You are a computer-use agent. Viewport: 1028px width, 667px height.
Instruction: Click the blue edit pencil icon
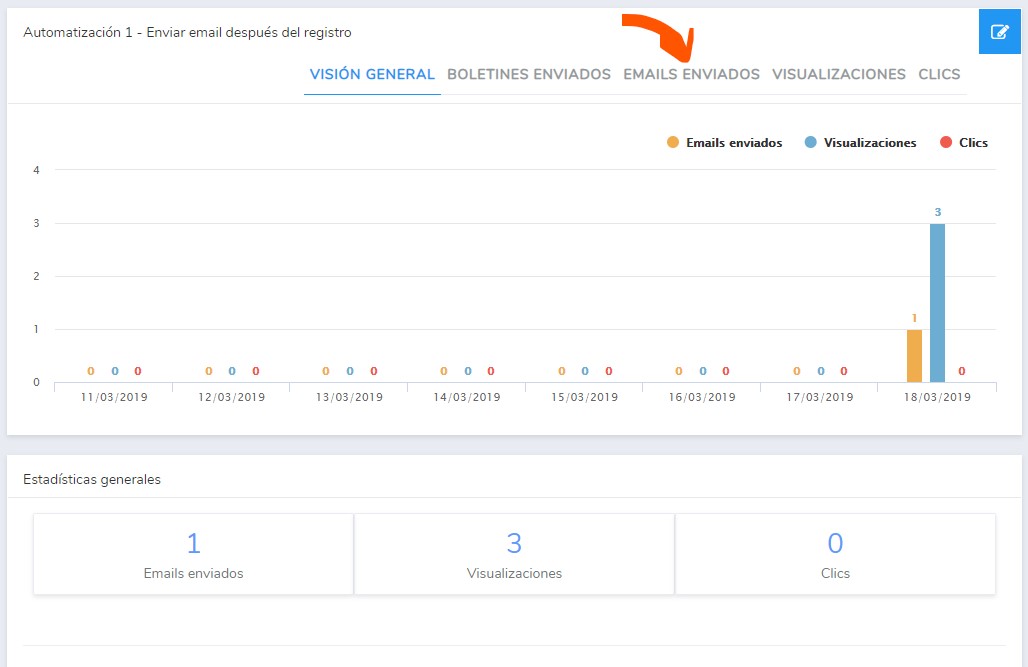(x=999, y=31)
